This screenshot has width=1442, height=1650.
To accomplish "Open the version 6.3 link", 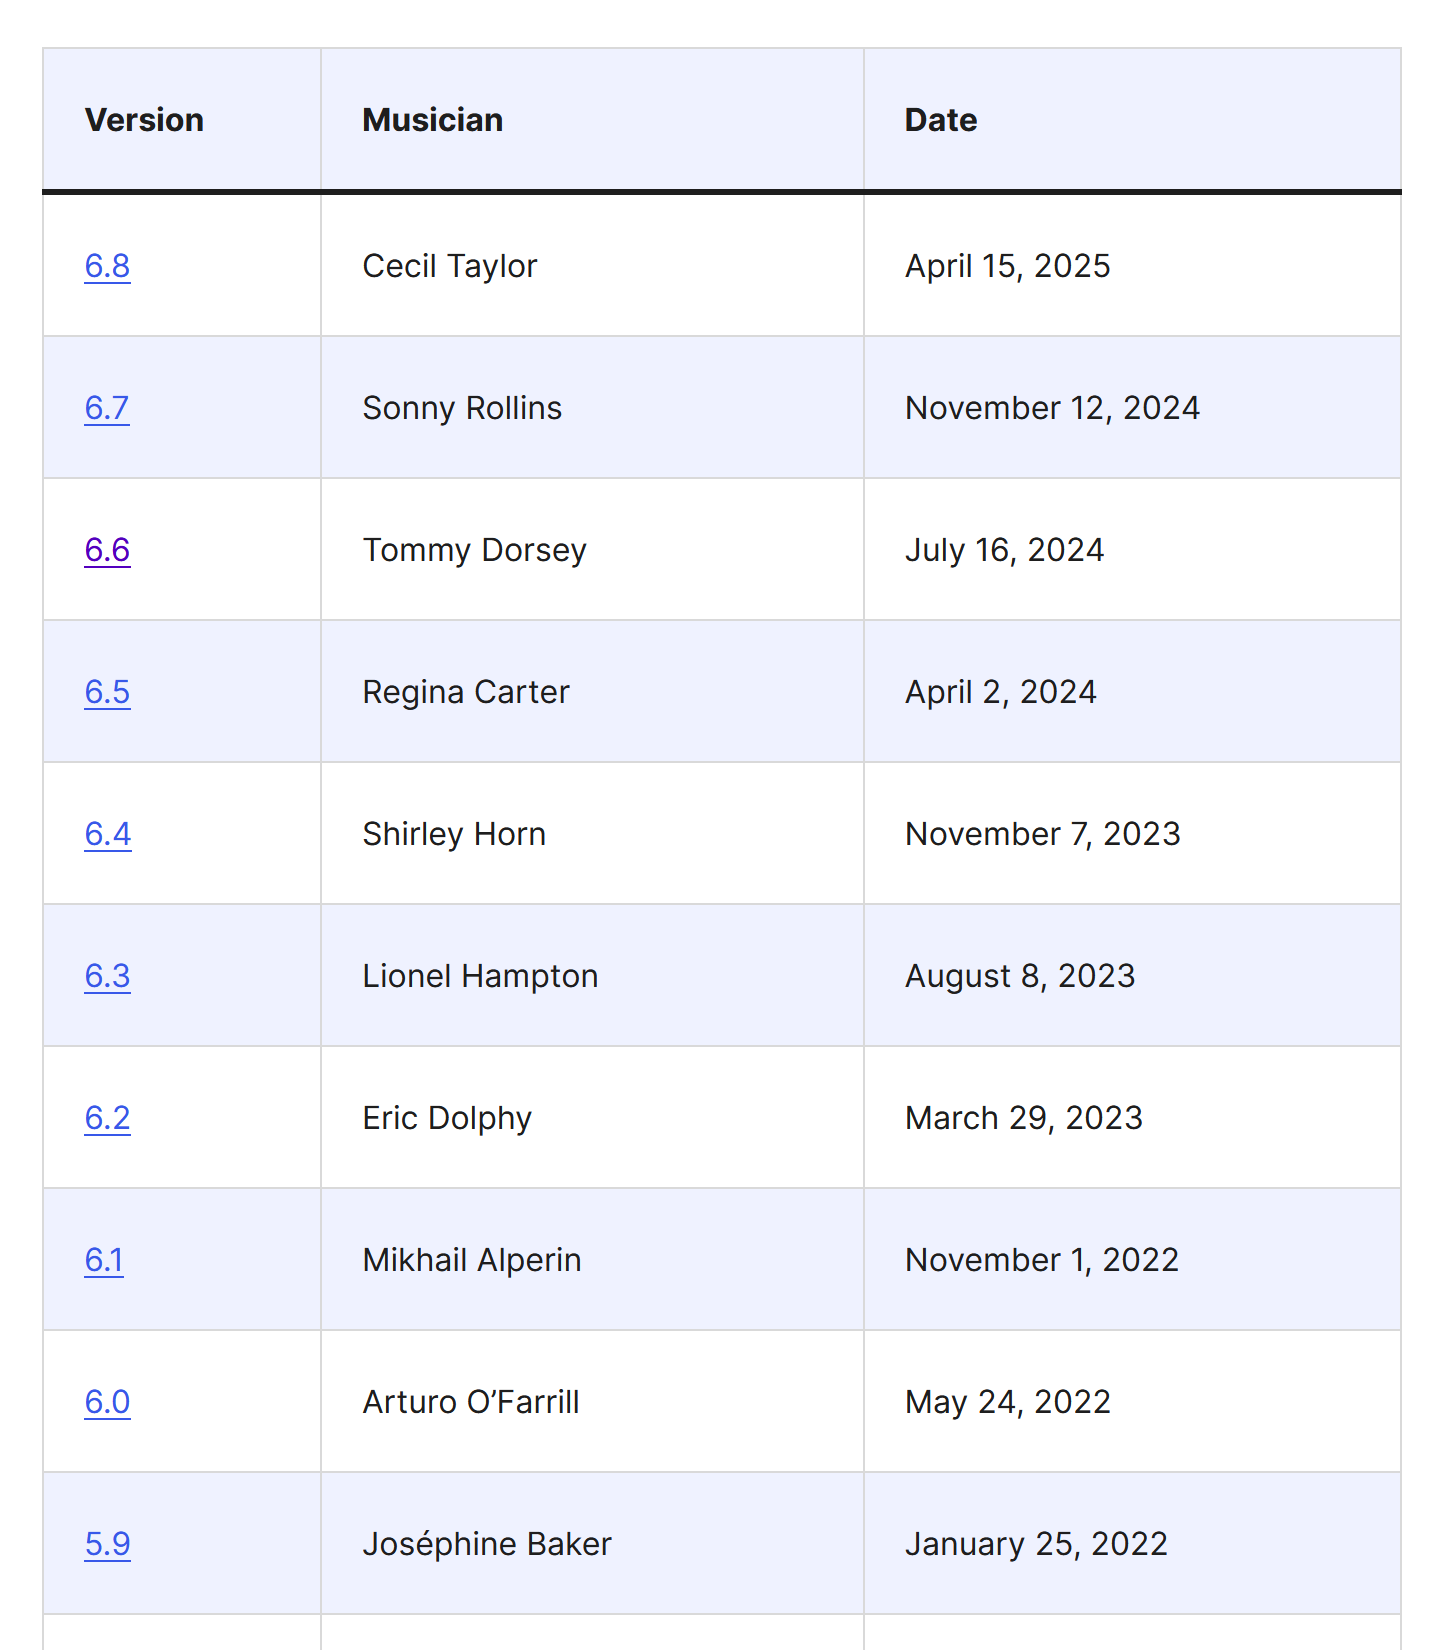I will click(x=107, y=976).
